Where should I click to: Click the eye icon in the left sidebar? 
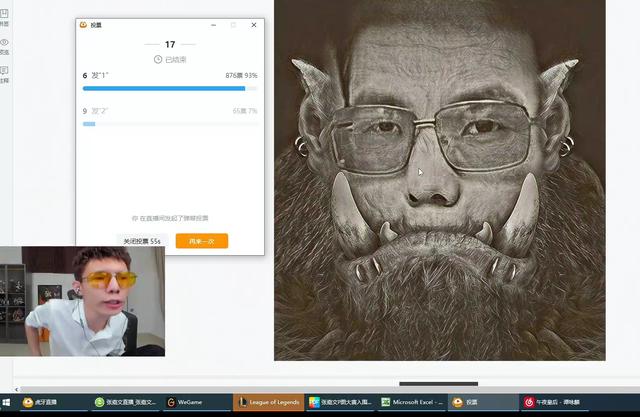point(4,42)
